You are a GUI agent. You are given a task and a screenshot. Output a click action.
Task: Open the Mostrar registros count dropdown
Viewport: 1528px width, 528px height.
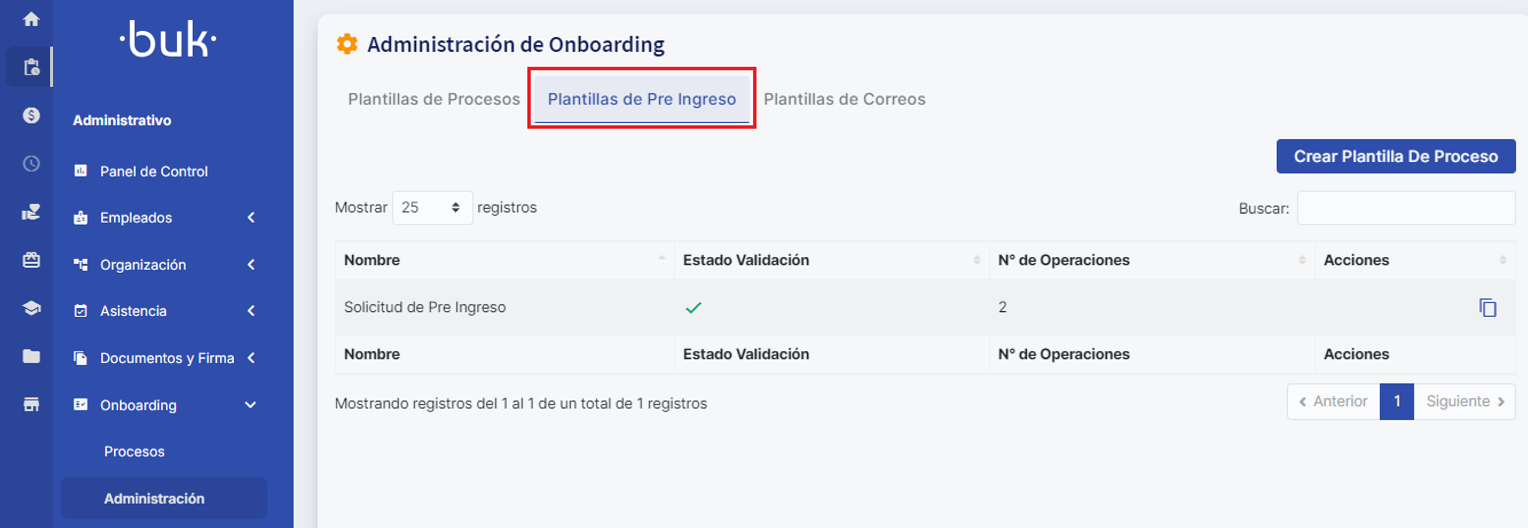[432, 208]
